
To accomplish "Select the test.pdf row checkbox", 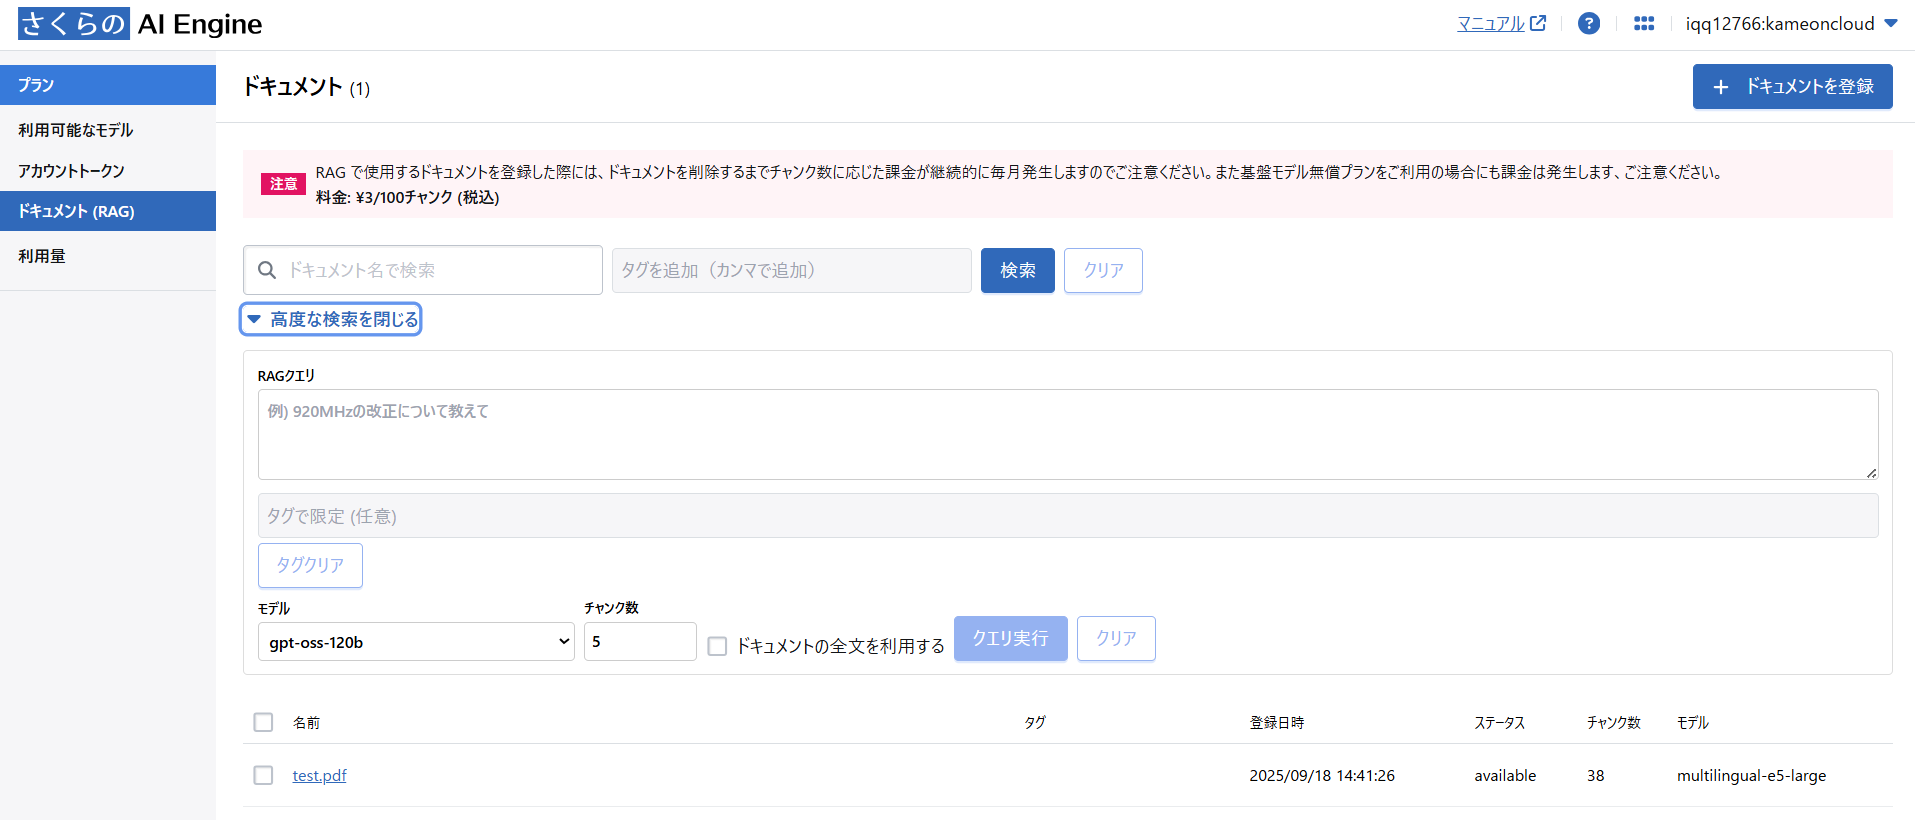I will pyautogui.click(x=263, y=775).
